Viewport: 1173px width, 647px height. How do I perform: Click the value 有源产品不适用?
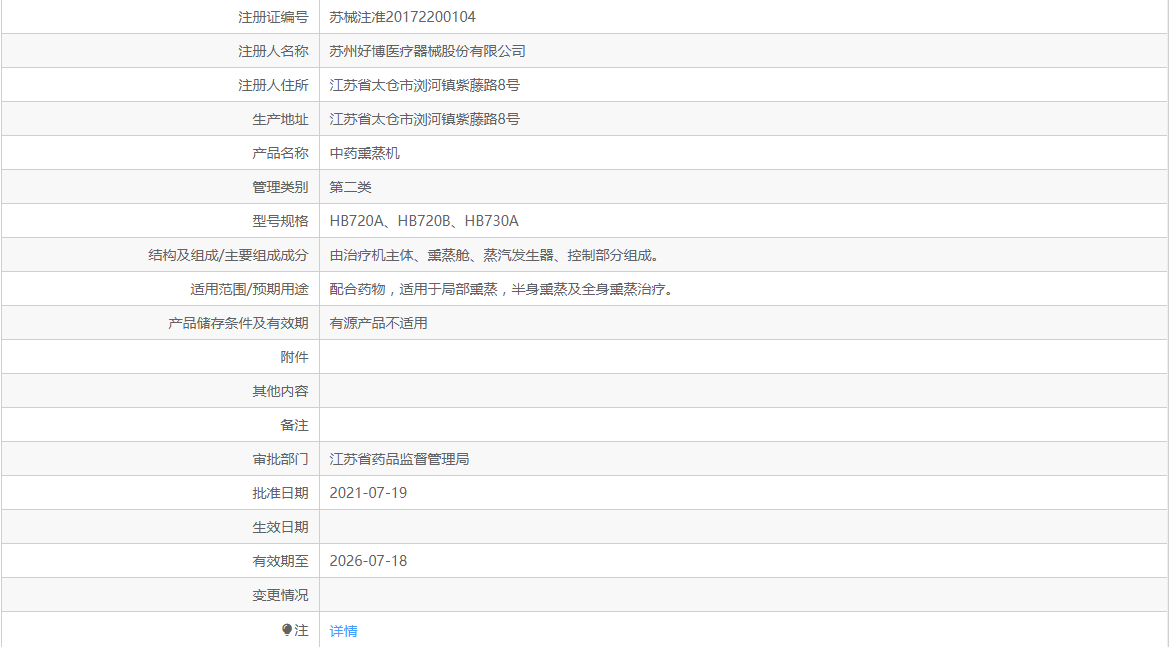pyautogui.click(x=378, y=323)
